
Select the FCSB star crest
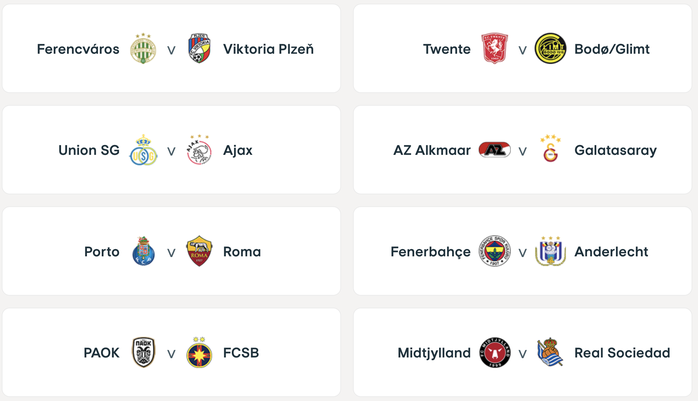199,352
